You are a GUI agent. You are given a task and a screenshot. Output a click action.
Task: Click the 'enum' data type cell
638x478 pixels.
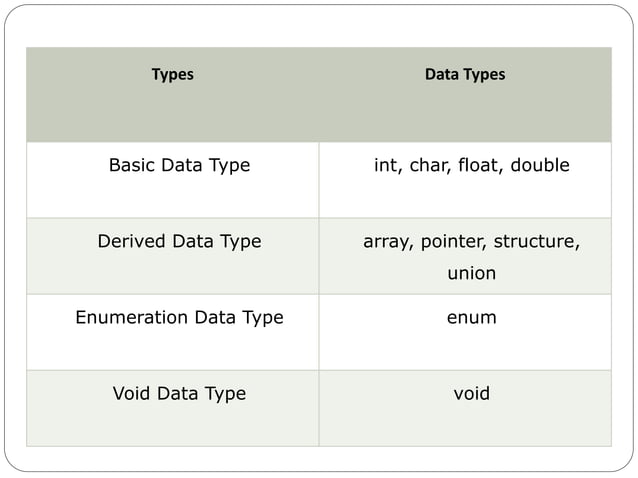pyautogui.click(x=471, y=318)
